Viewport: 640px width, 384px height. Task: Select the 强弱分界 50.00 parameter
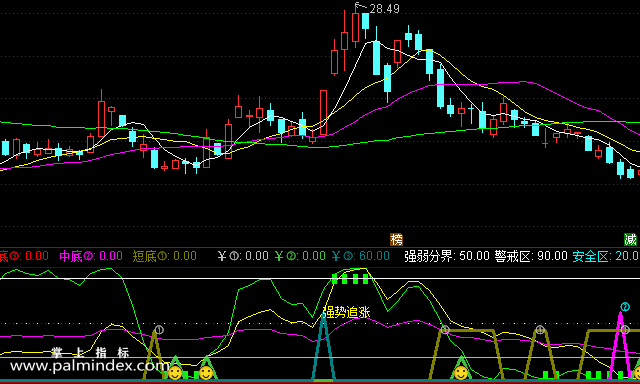tap(447, 256)
